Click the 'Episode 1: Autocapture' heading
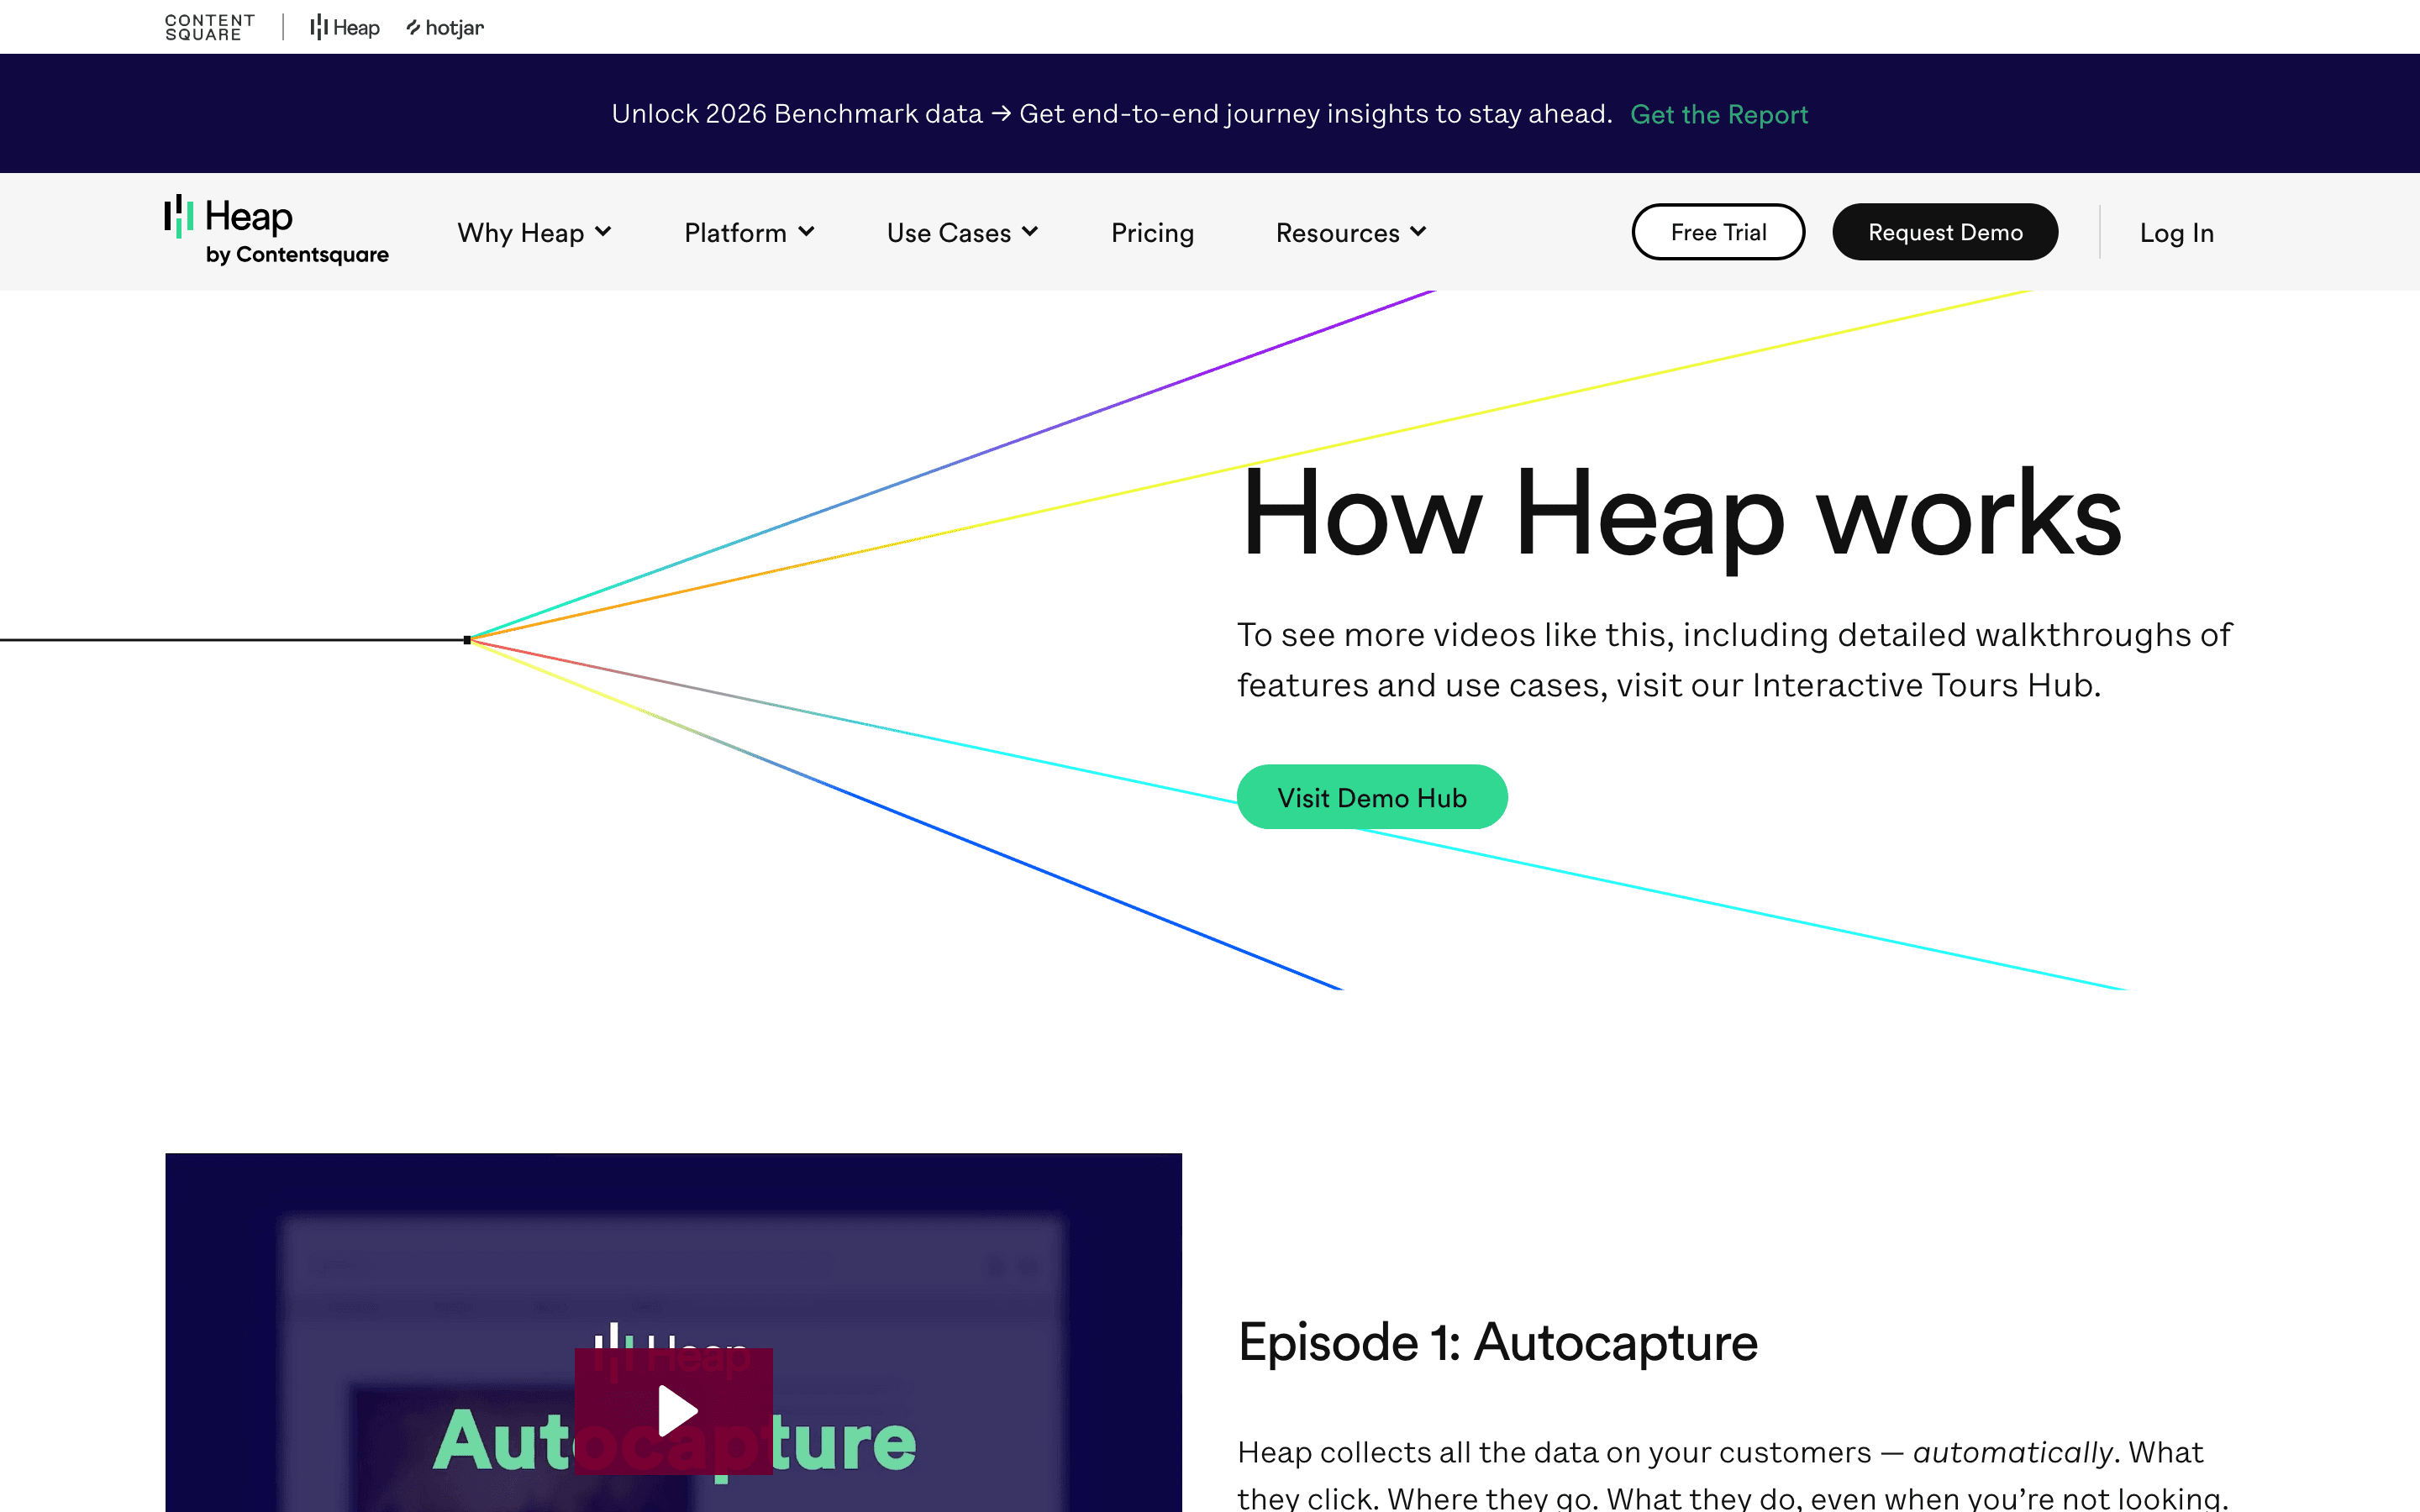Viewport: 2420px width, 1512px height. [1497, 1342]
